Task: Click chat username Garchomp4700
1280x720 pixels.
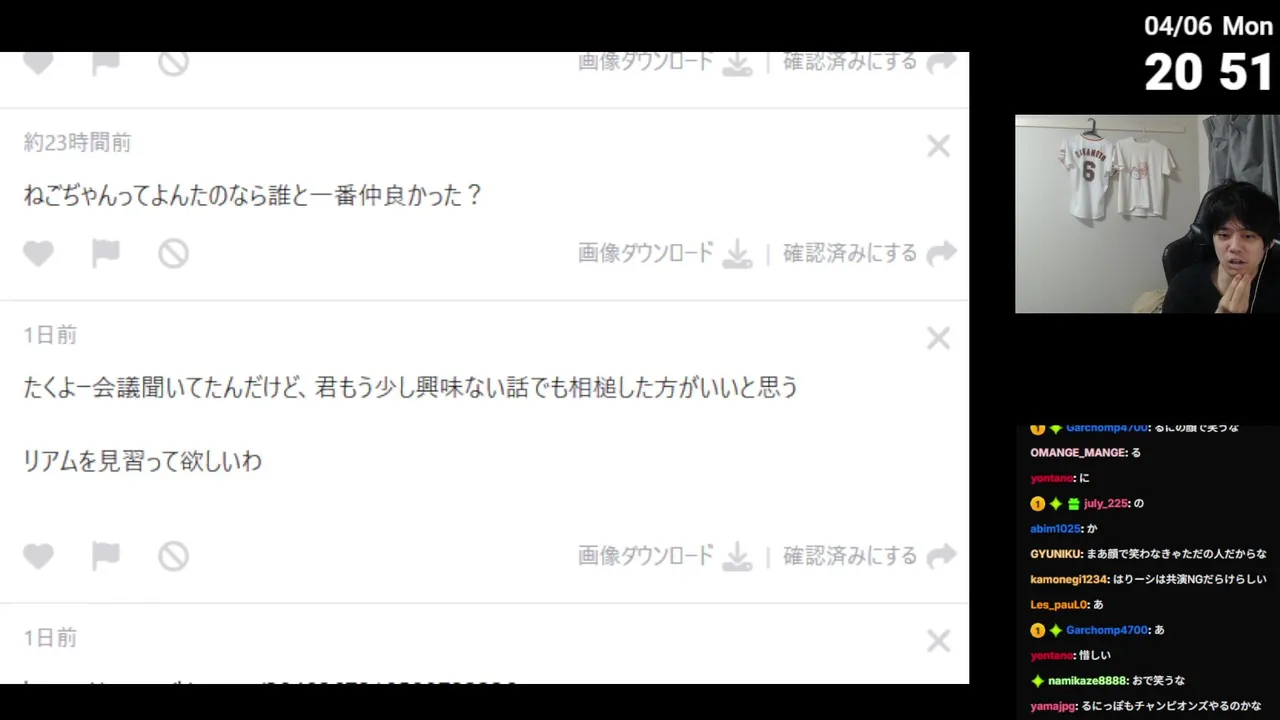Action: click(x=1107, y=630)
